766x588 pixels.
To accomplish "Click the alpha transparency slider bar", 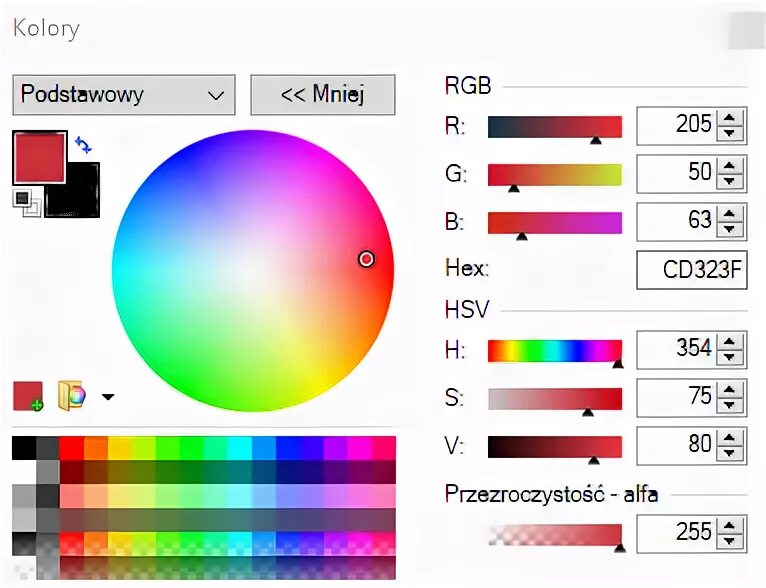I will (x=555, y=535).
